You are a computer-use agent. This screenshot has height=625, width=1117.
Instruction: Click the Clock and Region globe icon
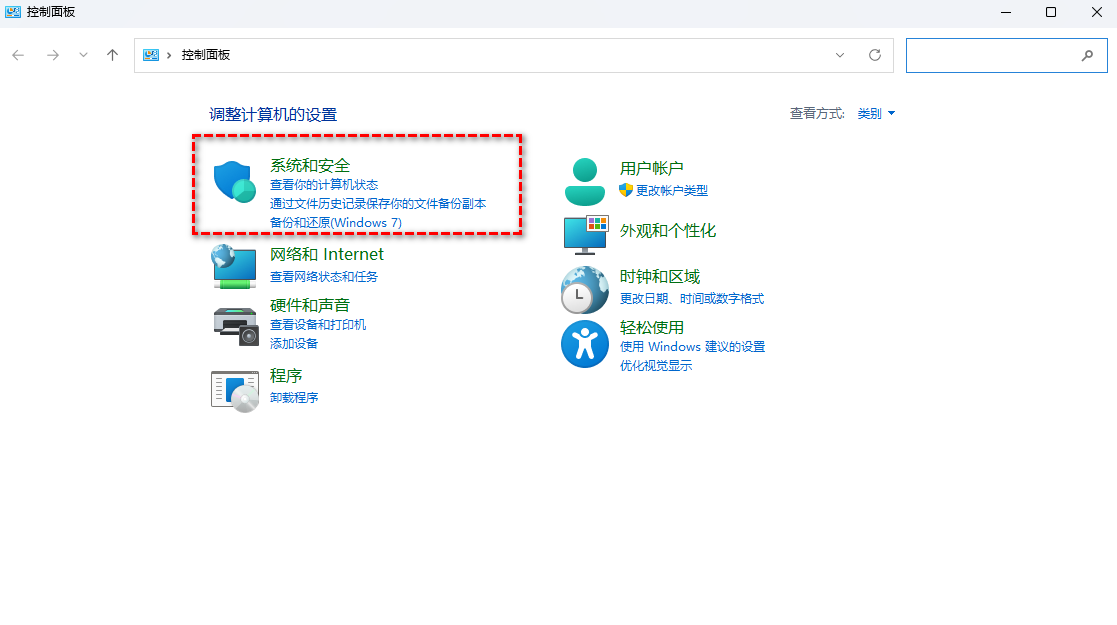coord(585,290)
